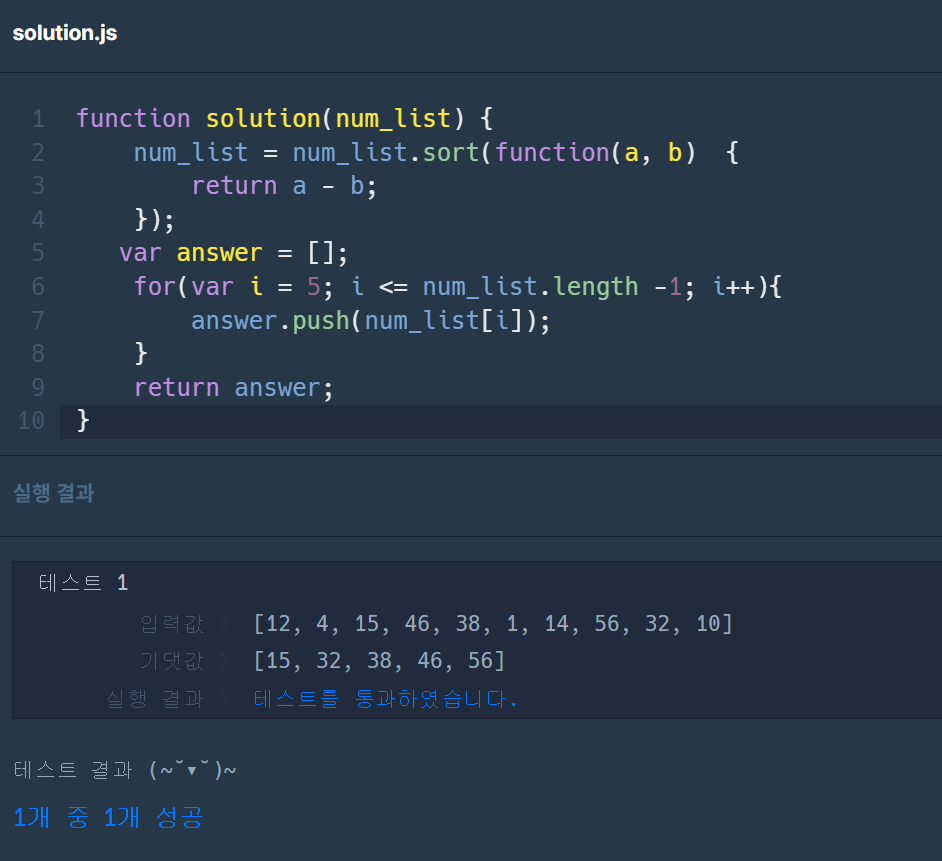This screenshot has height=861, width=942.
Task: Click the 'var answer = [];' line
Action: pos(233,253)
